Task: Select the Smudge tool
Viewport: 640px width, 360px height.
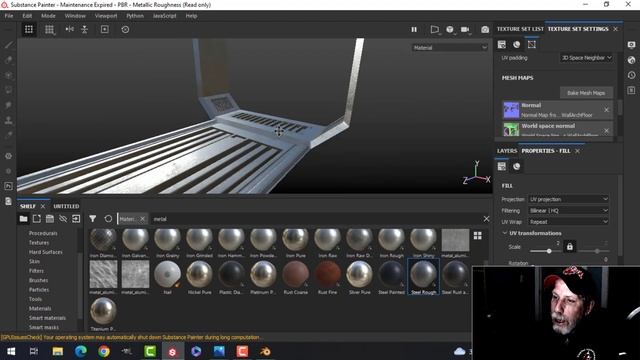Action: (8, 105)
